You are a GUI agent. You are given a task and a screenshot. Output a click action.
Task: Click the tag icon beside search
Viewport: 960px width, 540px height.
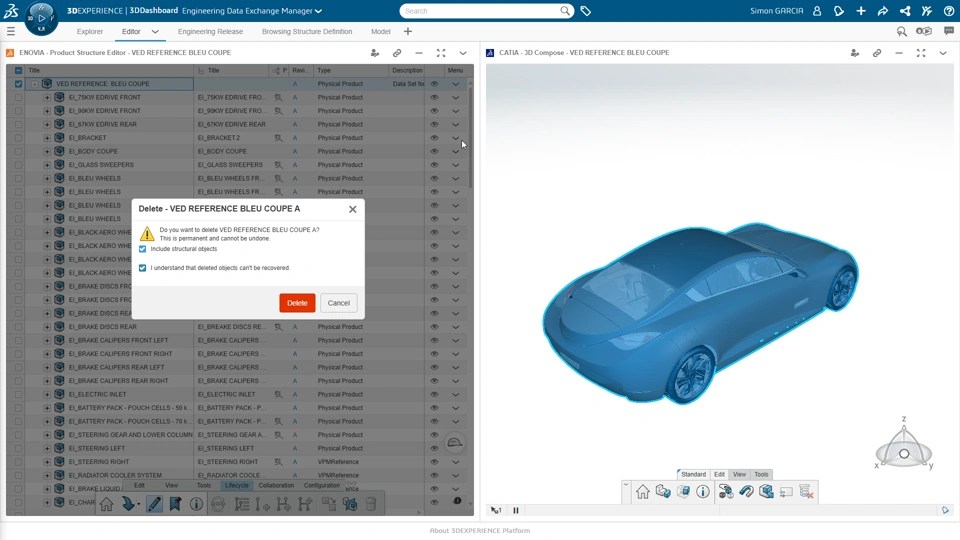(585, 11)
